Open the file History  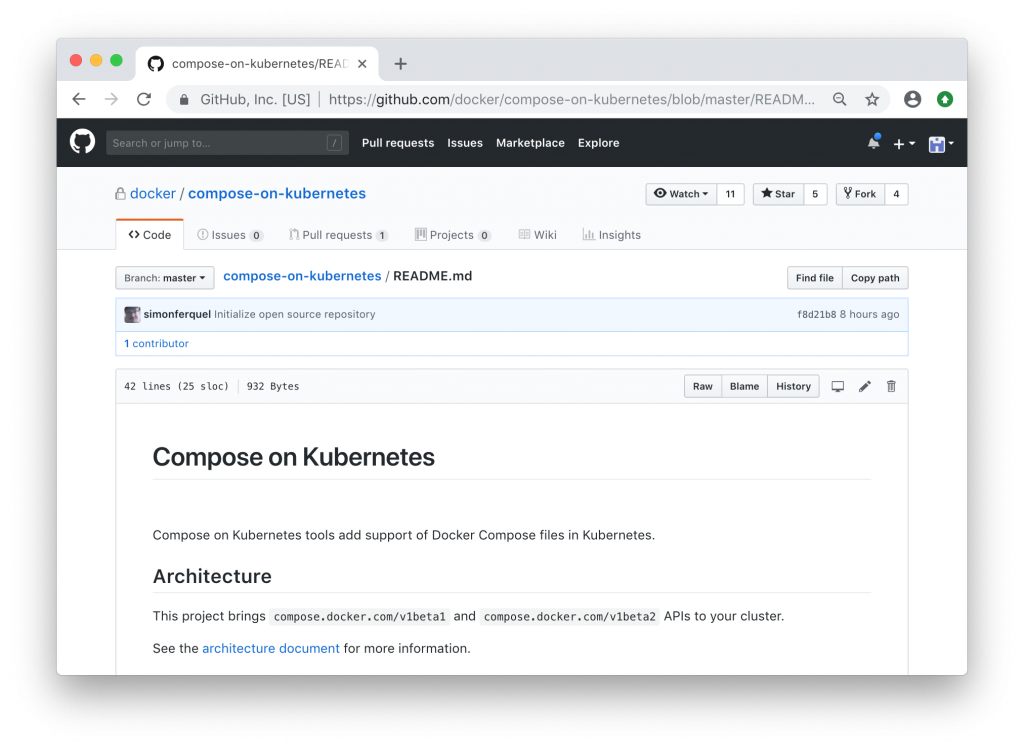(793, 386)
